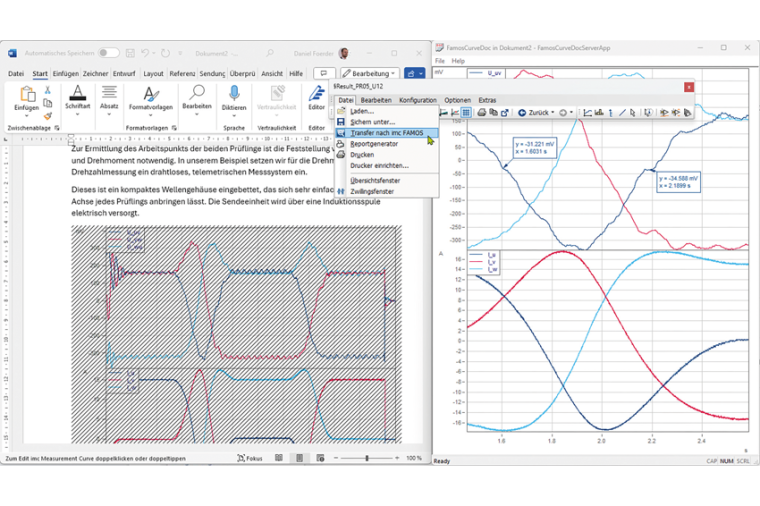The width and height of the screenshot is (760, 506).
Task: Choose Reportgenerator from the Datei menu
Action: pyautogui.click(x=373, y=143)
